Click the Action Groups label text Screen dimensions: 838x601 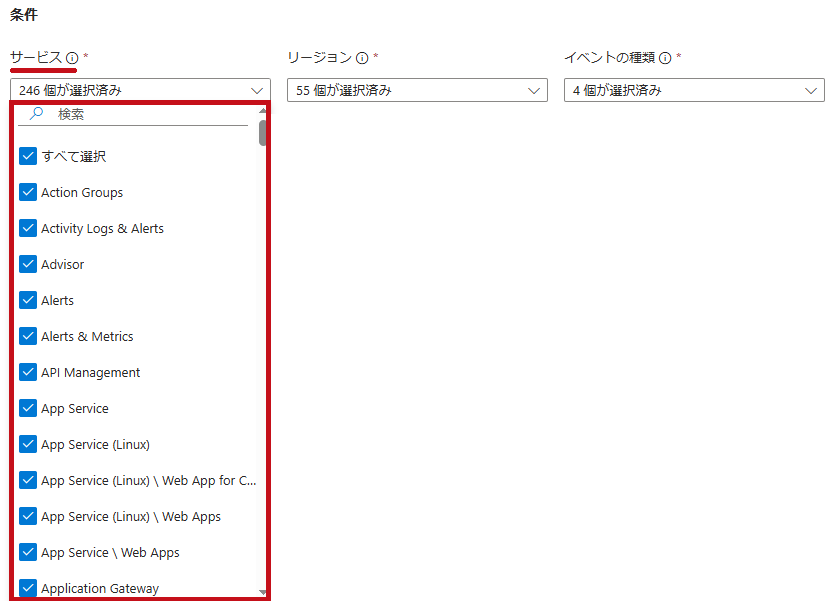pos(82,192)
